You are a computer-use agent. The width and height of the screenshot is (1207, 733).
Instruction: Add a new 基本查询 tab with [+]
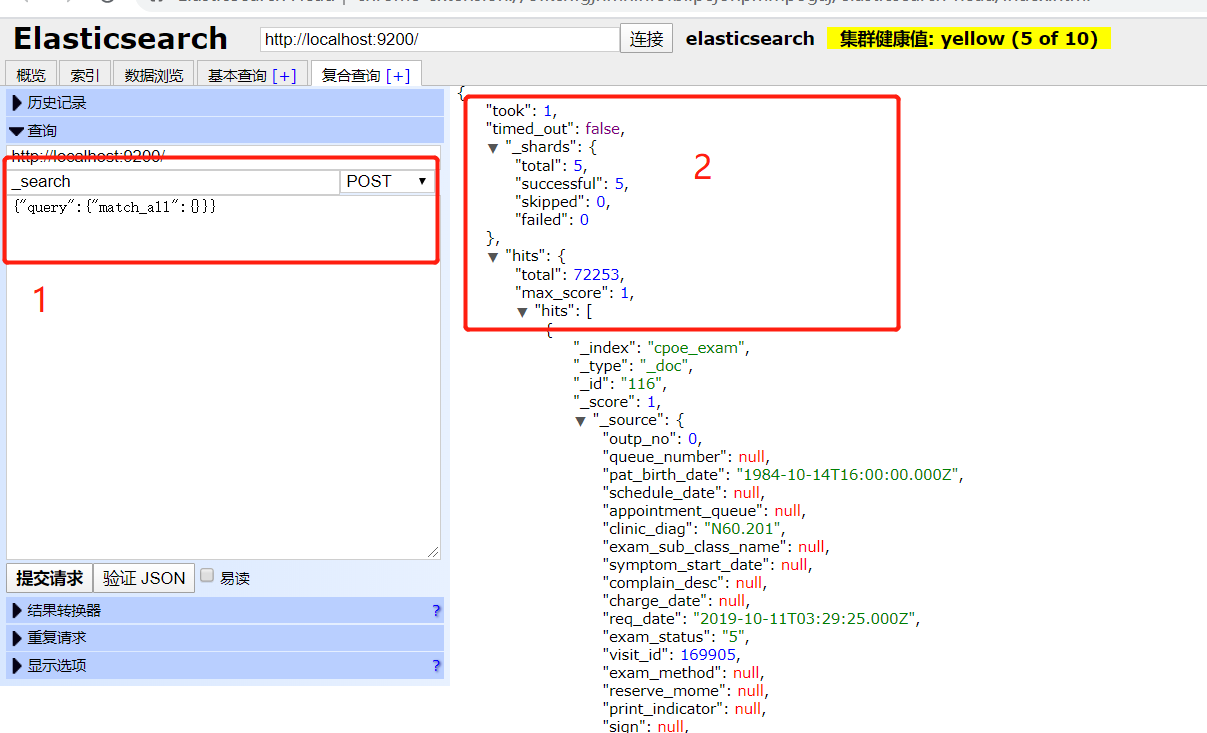(284, 76)
